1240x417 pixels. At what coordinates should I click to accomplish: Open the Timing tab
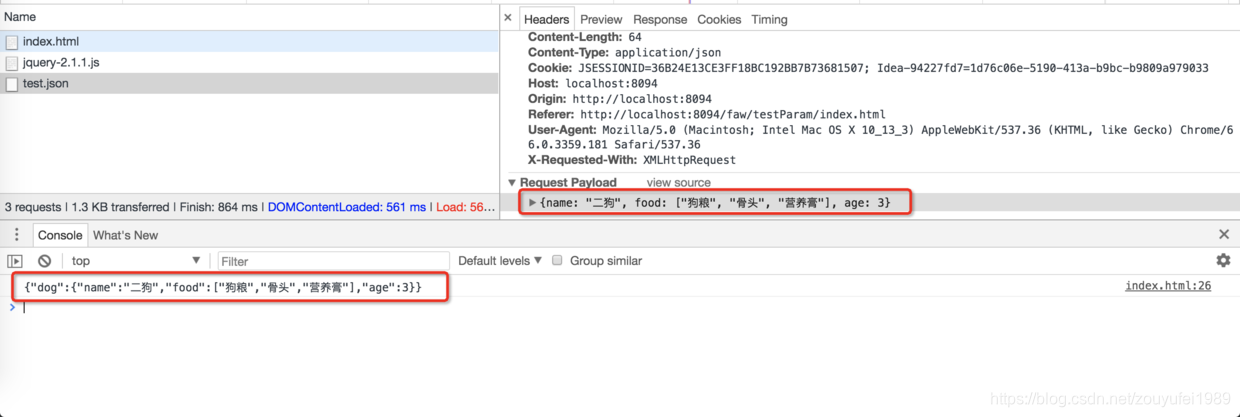(x=769, y=19)
